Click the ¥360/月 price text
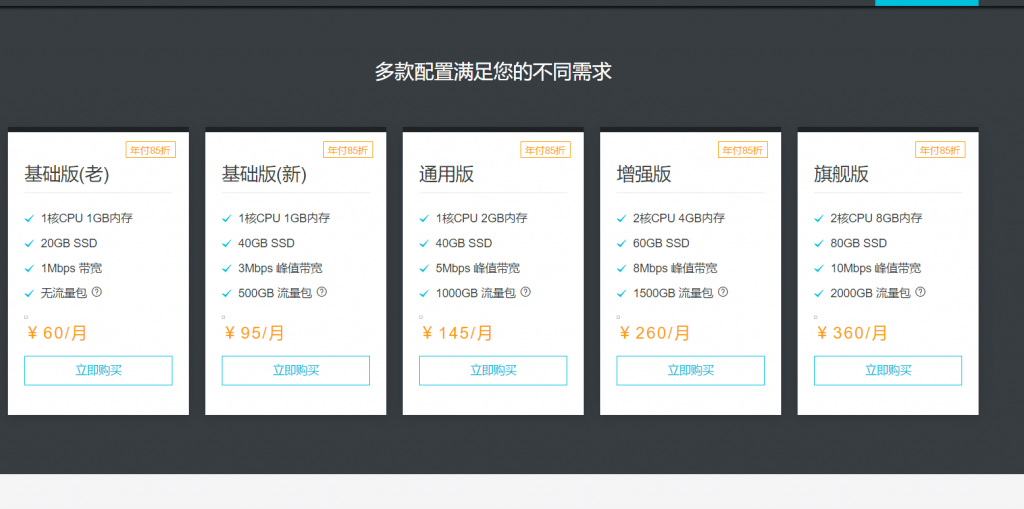Viewport: 1024px width, 509px height. coord(852,333)
